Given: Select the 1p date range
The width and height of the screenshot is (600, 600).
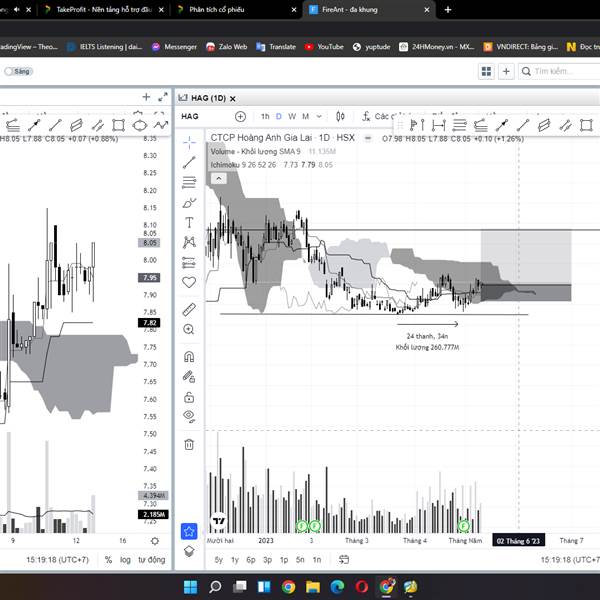Looking at the screenshot, I should point(284,559).
